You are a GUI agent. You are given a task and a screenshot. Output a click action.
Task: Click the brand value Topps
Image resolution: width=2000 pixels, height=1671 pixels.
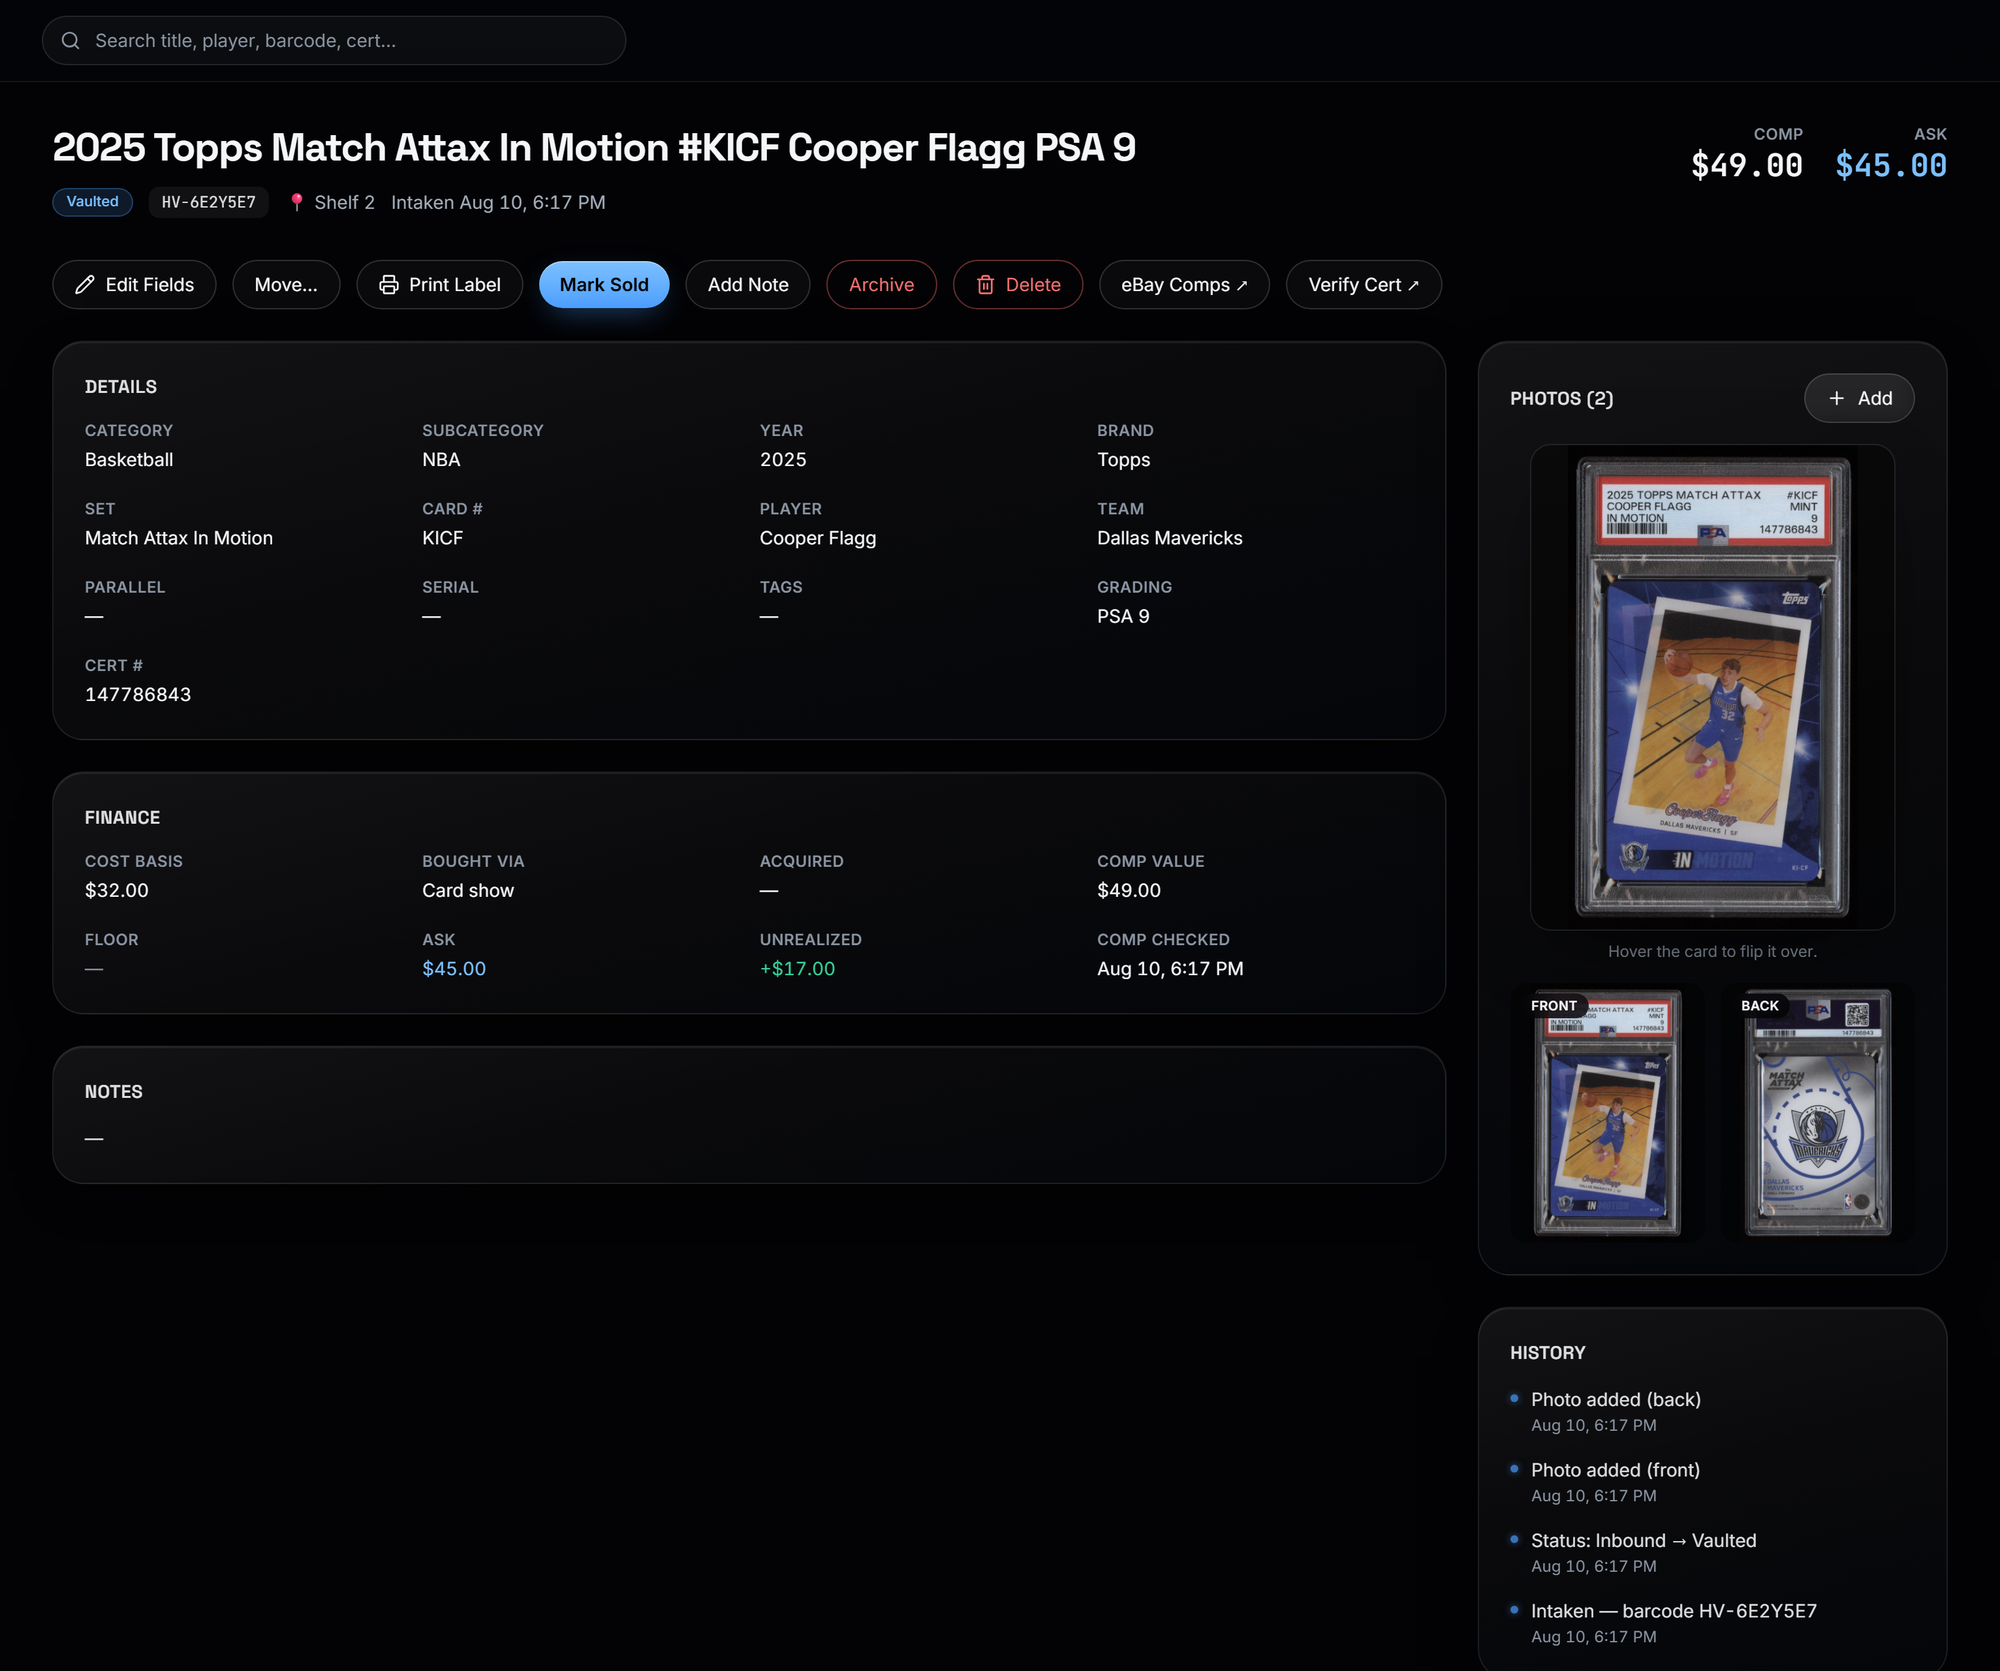1124,460
